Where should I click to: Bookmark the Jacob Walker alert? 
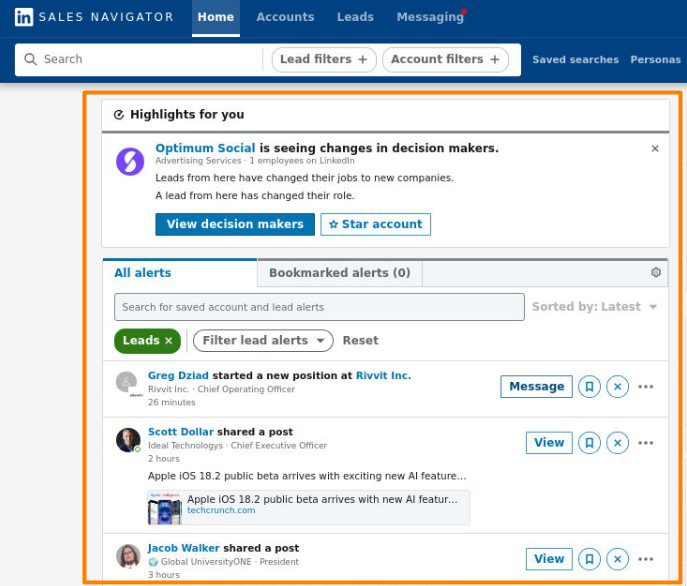pyautogui.click(x=589, y=559)
